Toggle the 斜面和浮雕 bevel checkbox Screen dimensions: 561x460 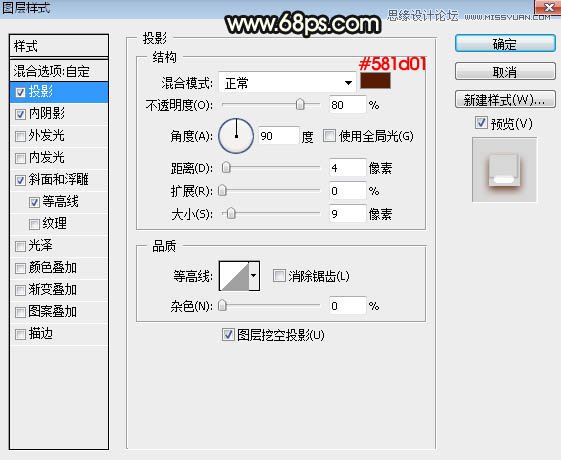(x=20, y=180)
